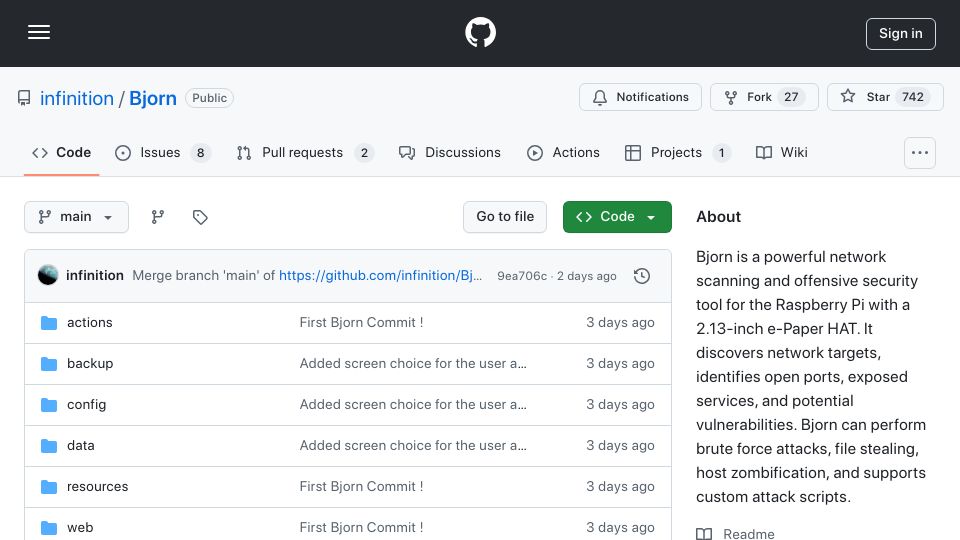Open 'First Bjorn Commit !' for web row
The image size is (960, 540).
tap(361, 528)
